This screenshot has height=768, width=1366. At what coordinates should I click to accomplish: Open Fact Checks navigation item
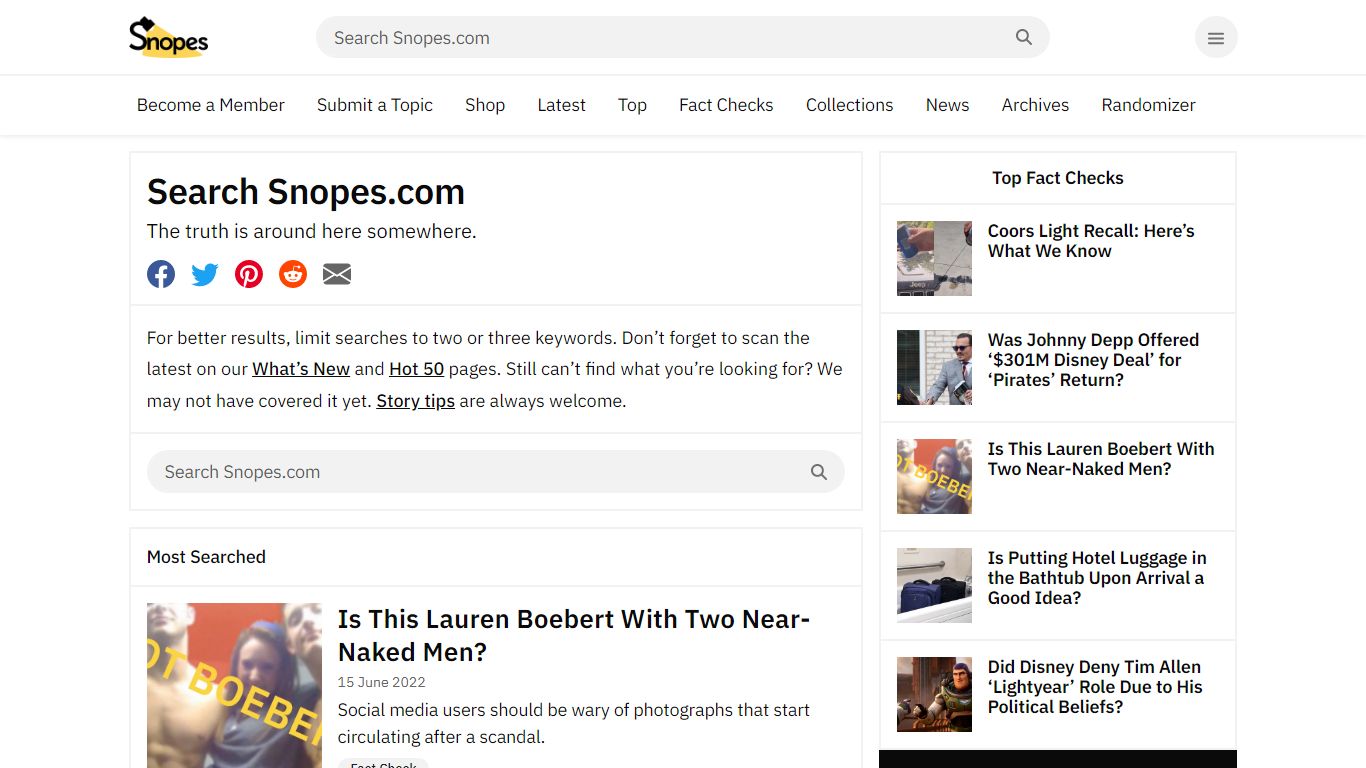726,105
